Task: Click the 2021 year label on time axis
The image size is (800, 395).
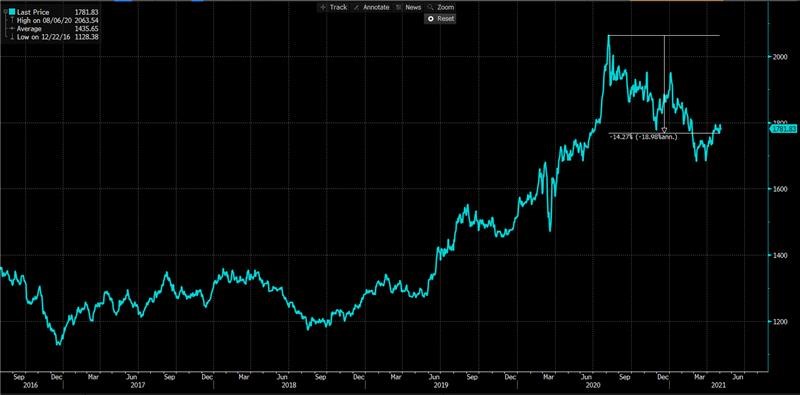Action: pos(719,386)
